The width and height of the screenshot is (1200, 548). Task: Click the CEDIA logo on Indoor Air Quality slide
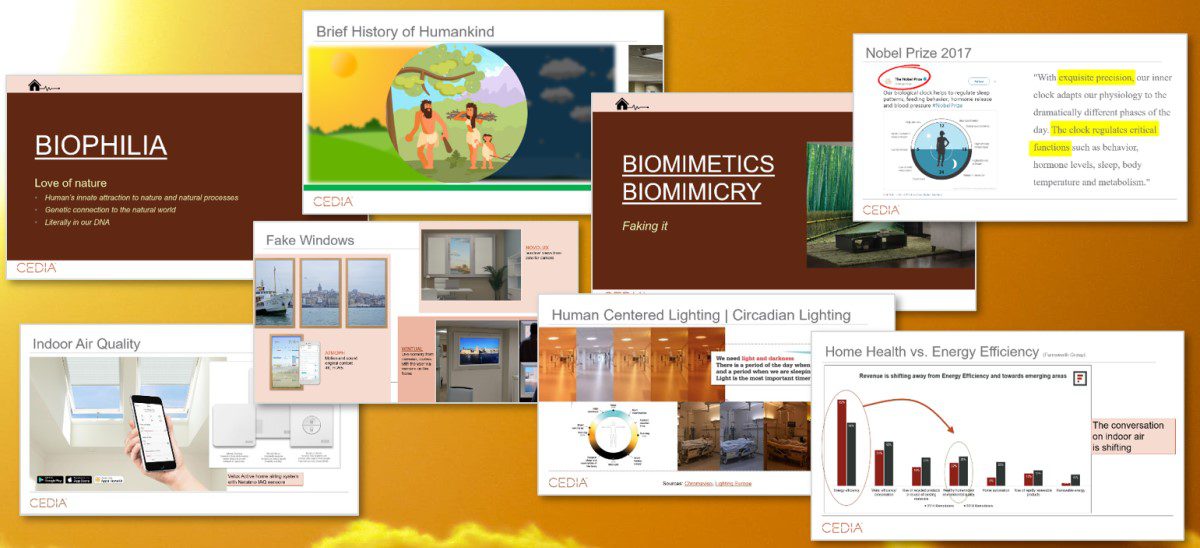coord(48,503)
